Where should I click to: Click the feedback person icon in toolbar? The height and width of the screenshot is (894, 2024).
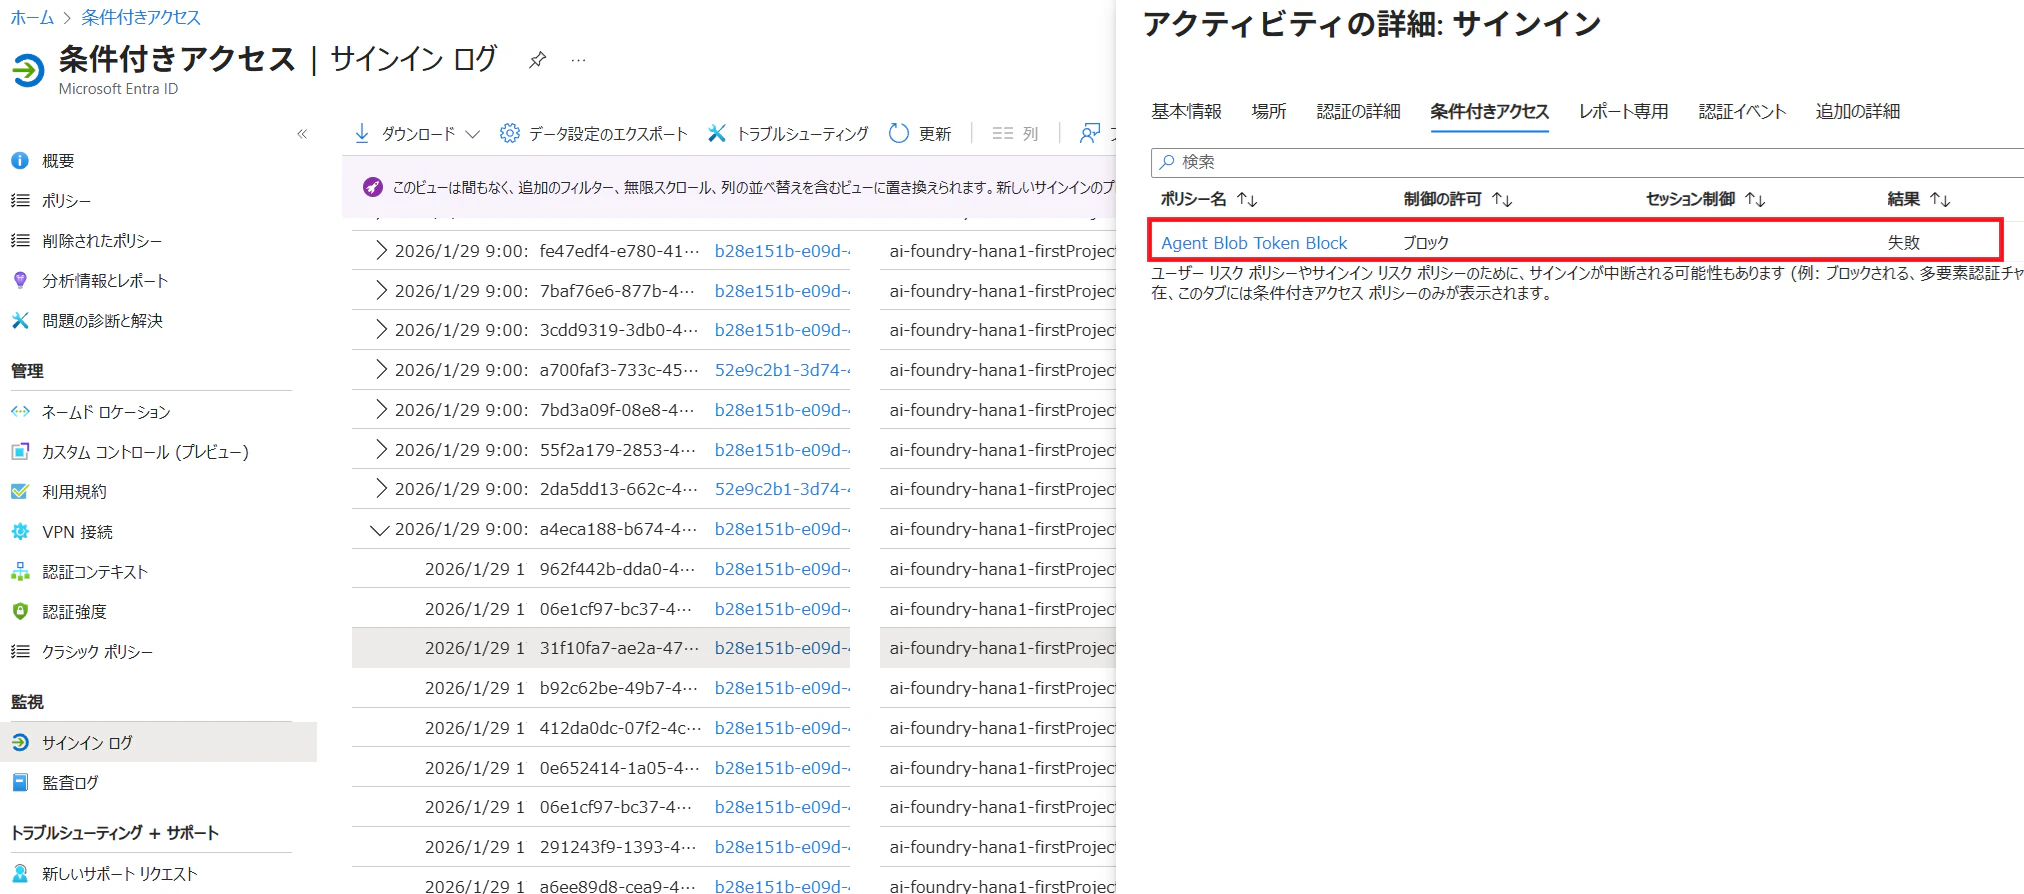[1090, 133]
